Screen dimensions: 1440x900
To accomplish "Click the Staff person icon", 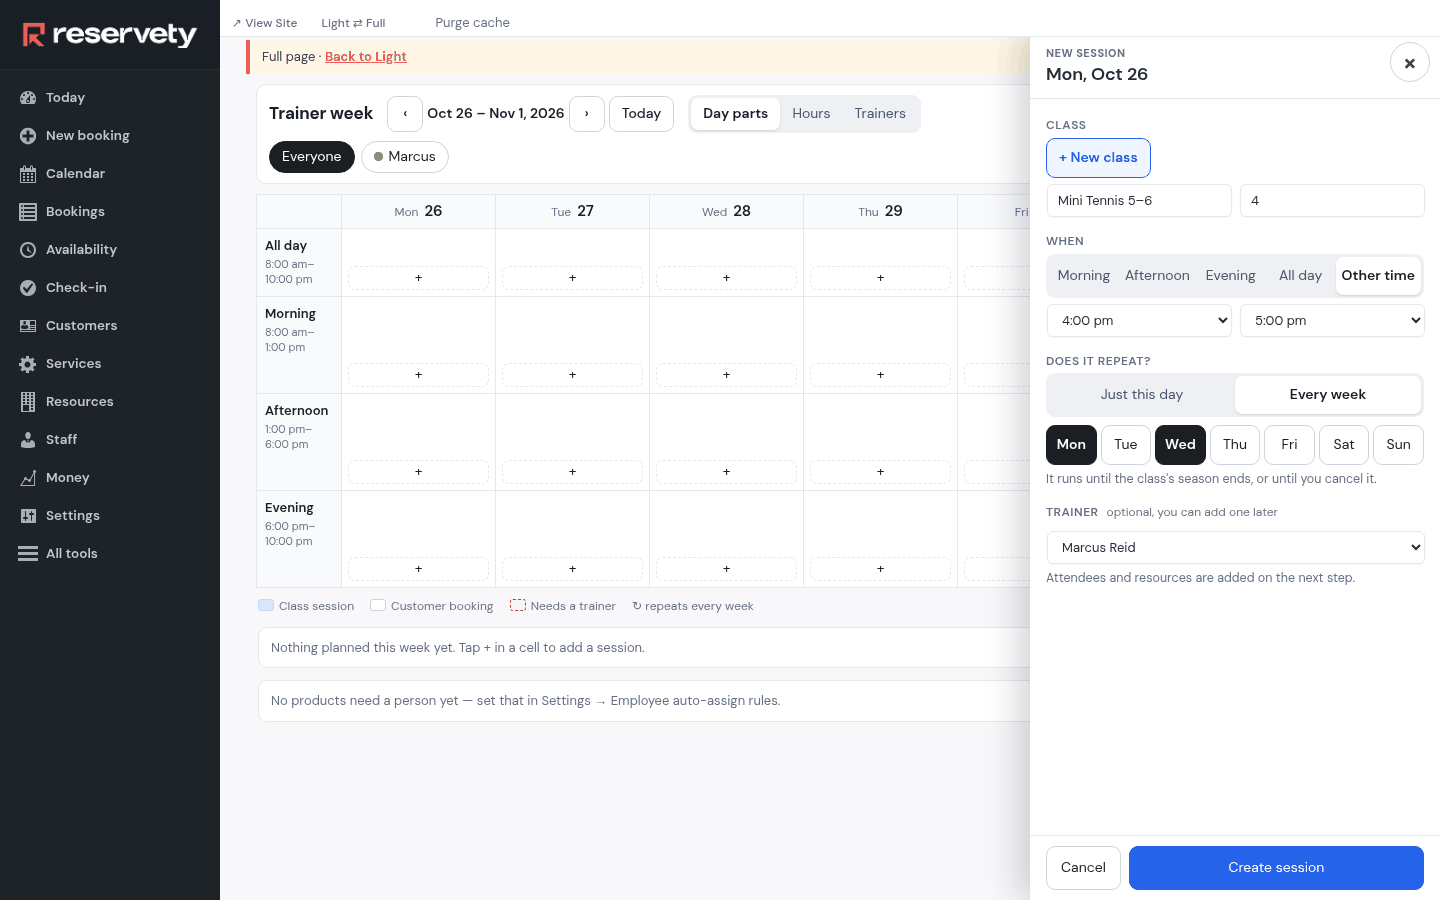I will pos(28,440).
